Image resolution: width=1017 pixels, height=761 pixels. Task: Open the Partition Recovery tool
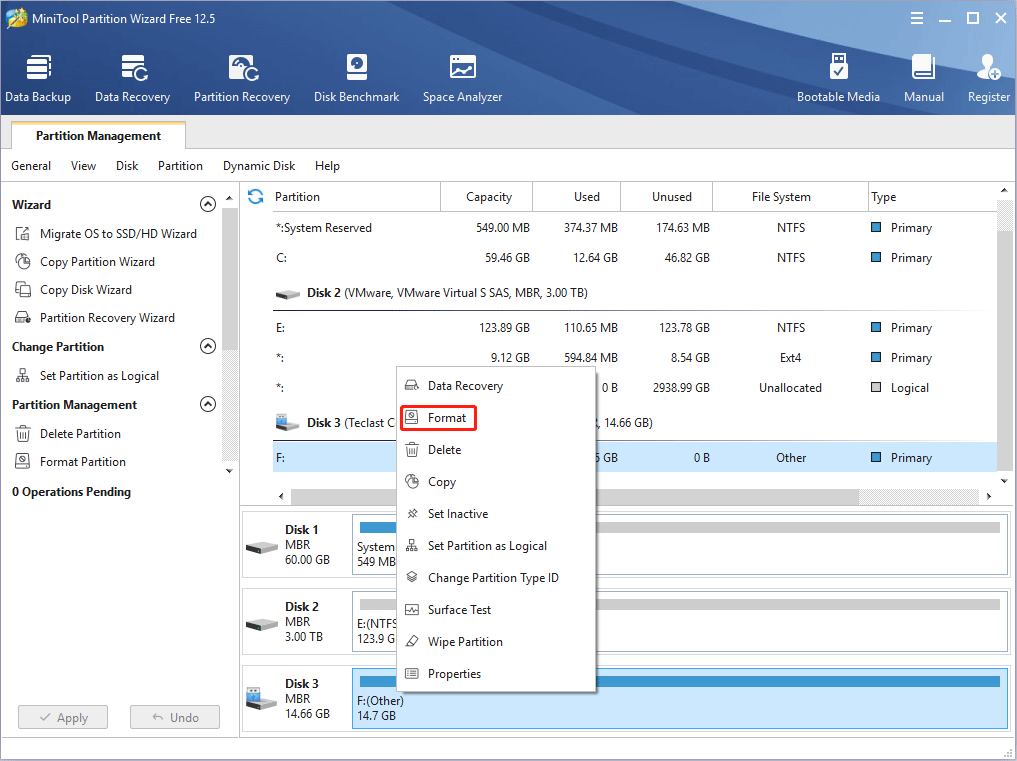[241, 77]
